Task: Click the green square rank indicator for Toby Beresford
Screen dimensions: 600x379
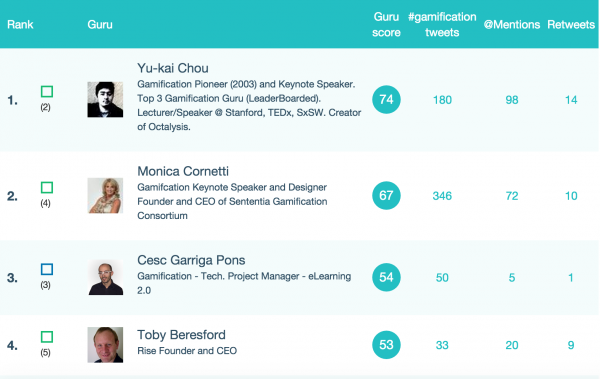Action: (x=47, y=337)
